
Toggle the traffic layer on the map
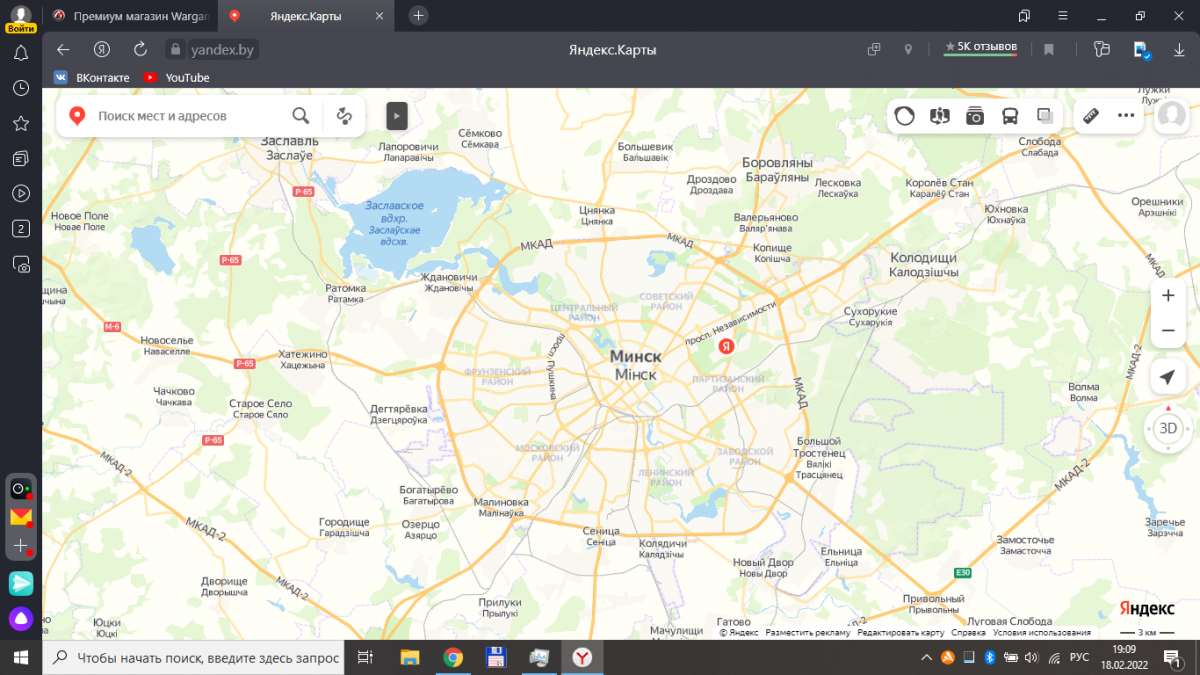904,116
